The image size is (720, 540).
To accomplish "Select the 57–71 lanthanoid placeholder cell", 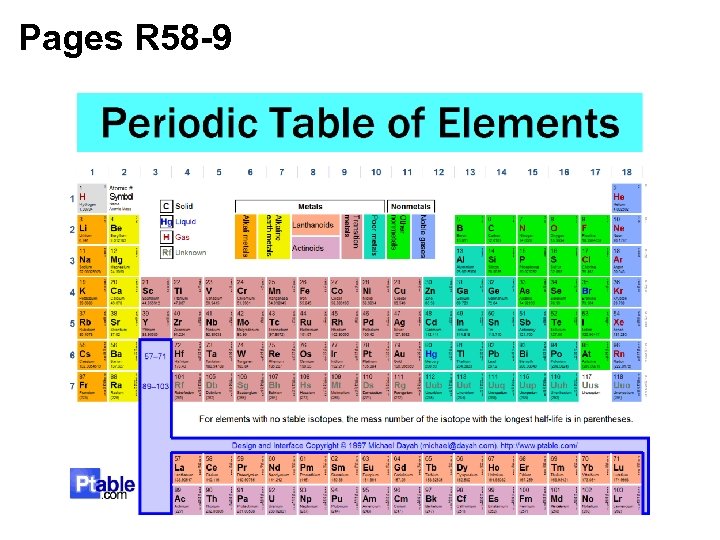I will pyautogui.click(x=155, y=356).
